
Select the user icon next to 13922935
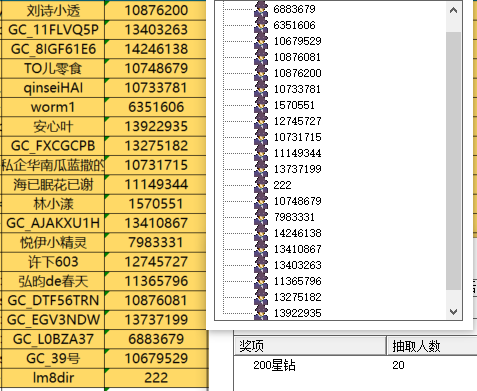(261, 312)
